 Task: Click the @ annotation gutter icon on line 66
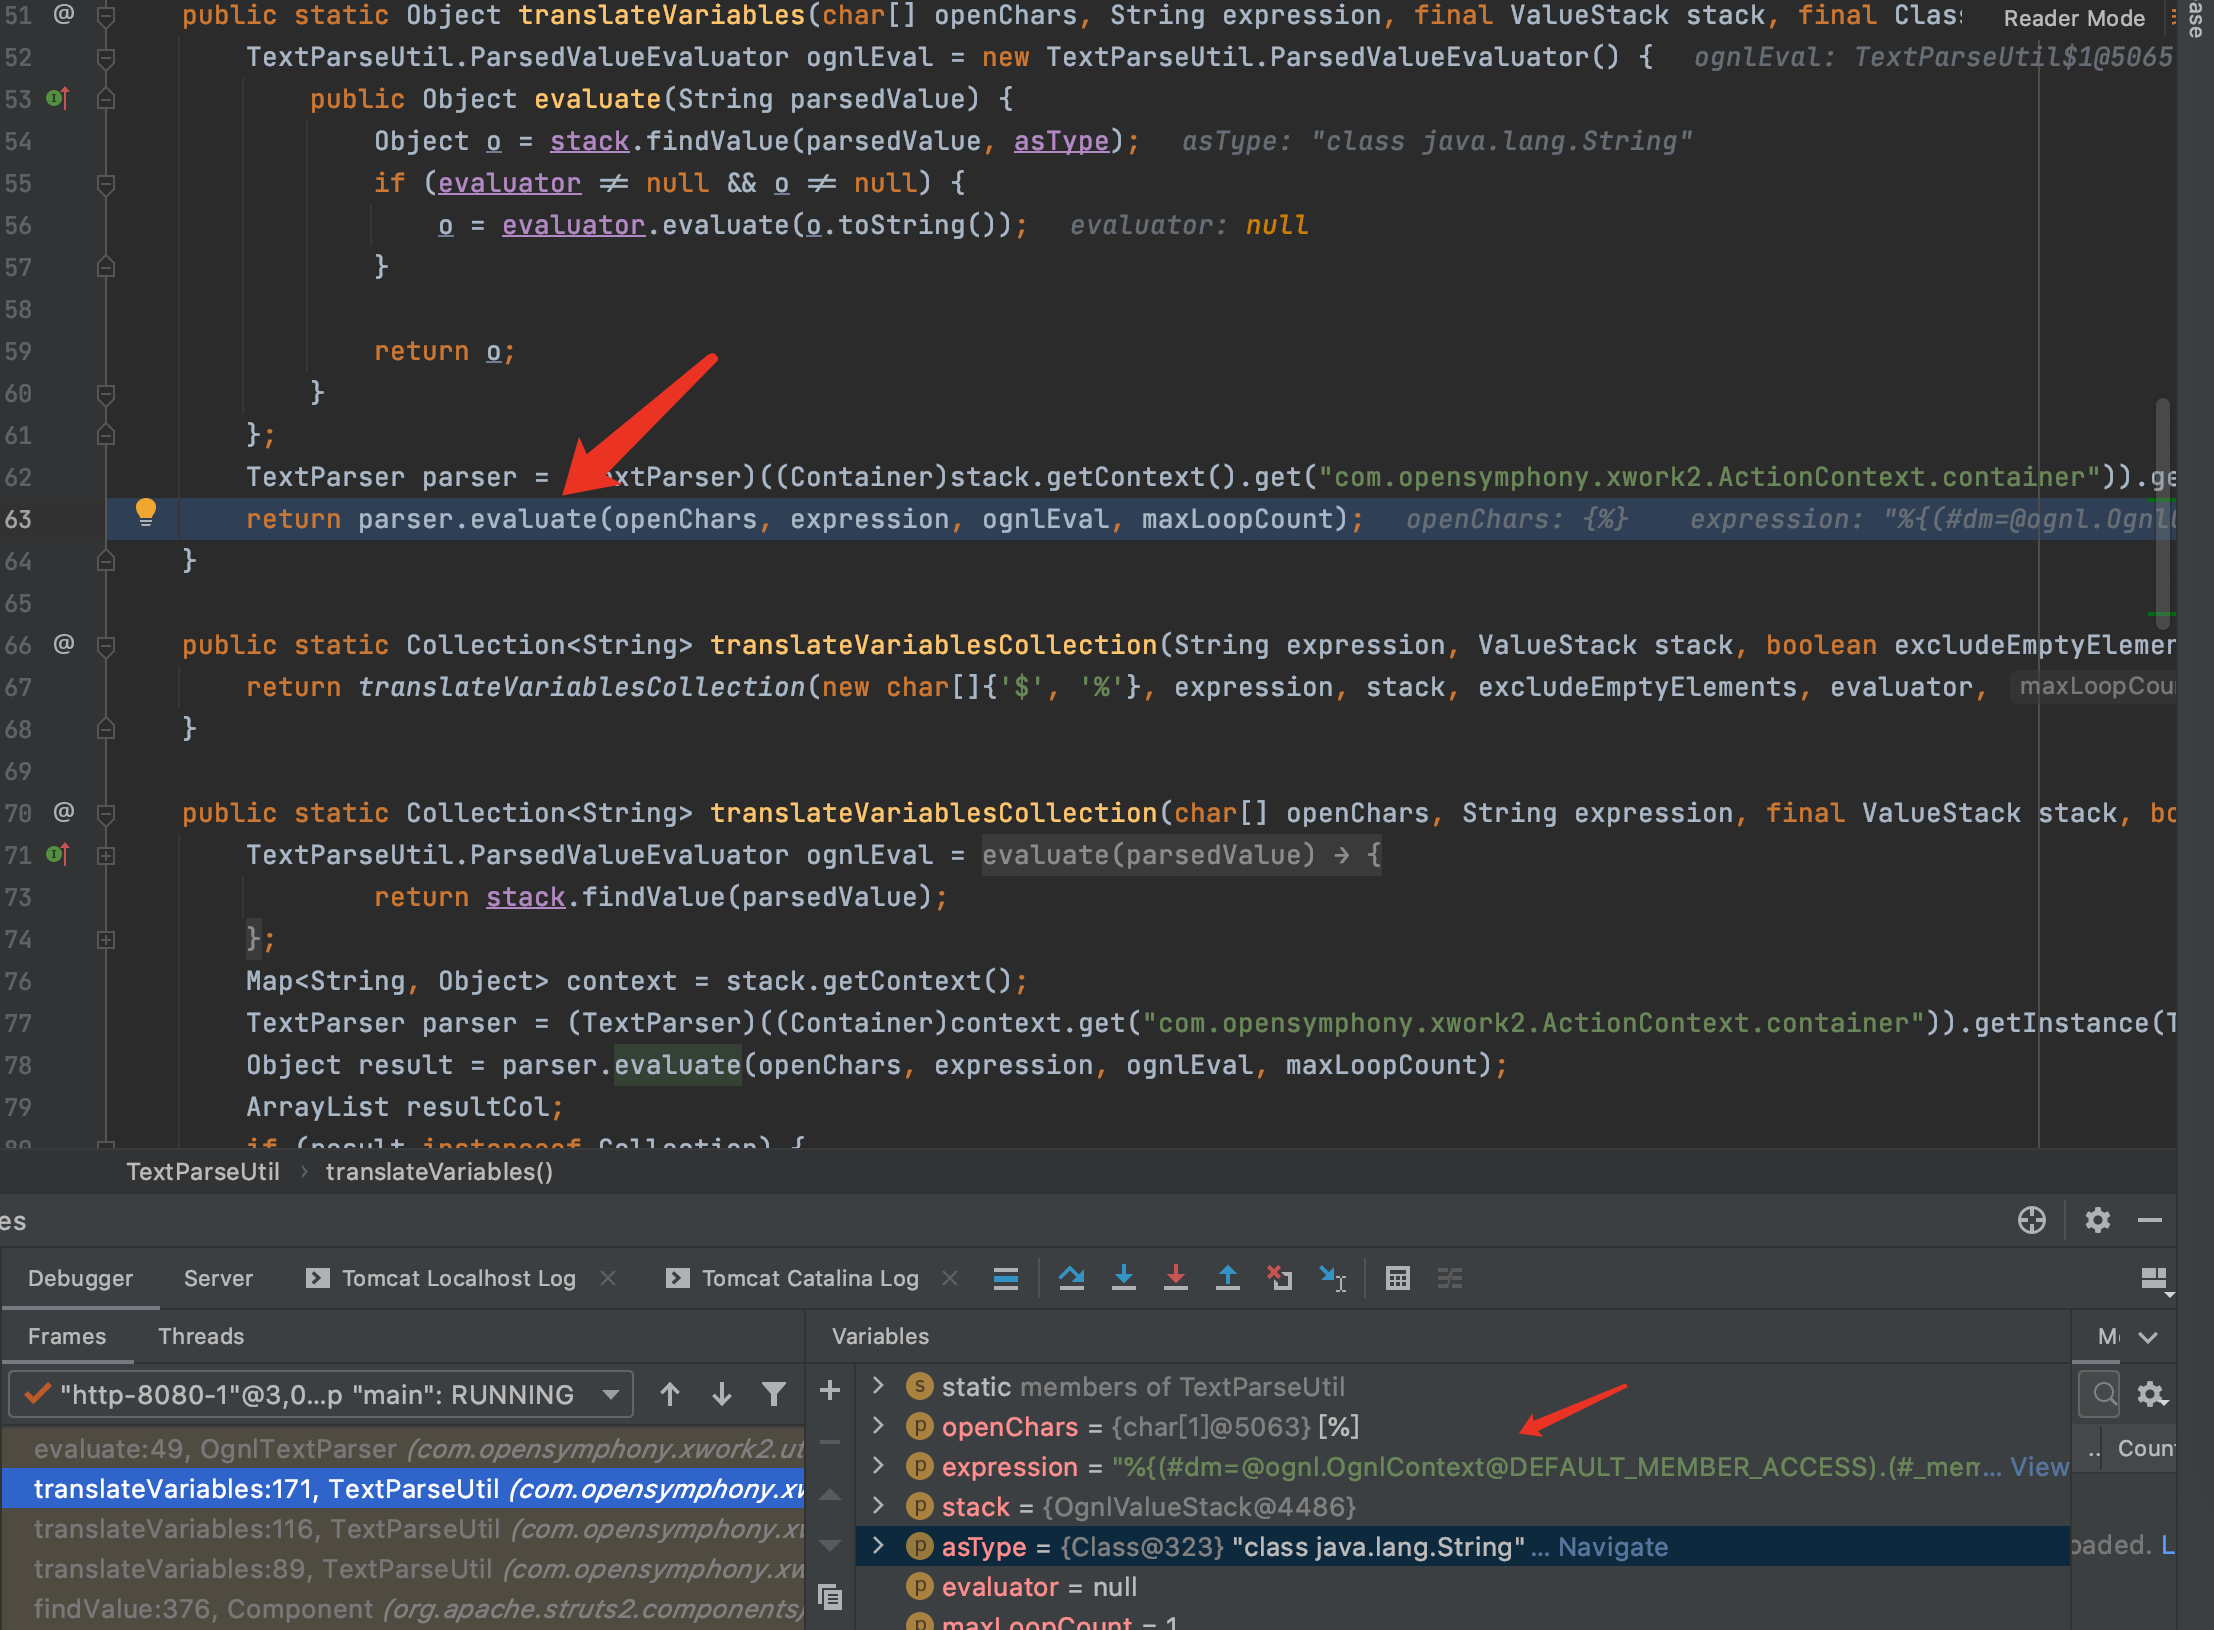(x=64, y=644)
